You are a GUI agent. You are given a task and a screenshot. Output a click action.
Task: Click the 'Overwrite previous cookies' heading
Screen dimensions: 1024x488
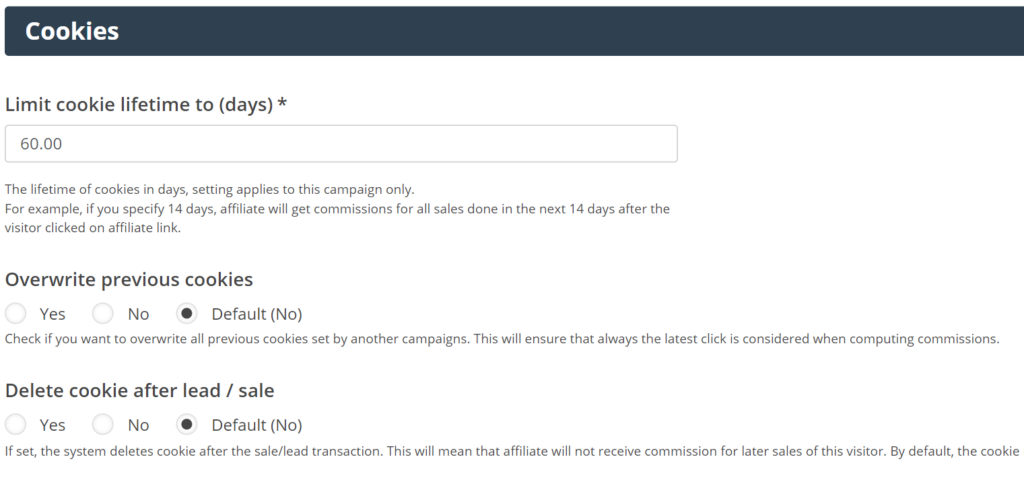click(129, 279)
